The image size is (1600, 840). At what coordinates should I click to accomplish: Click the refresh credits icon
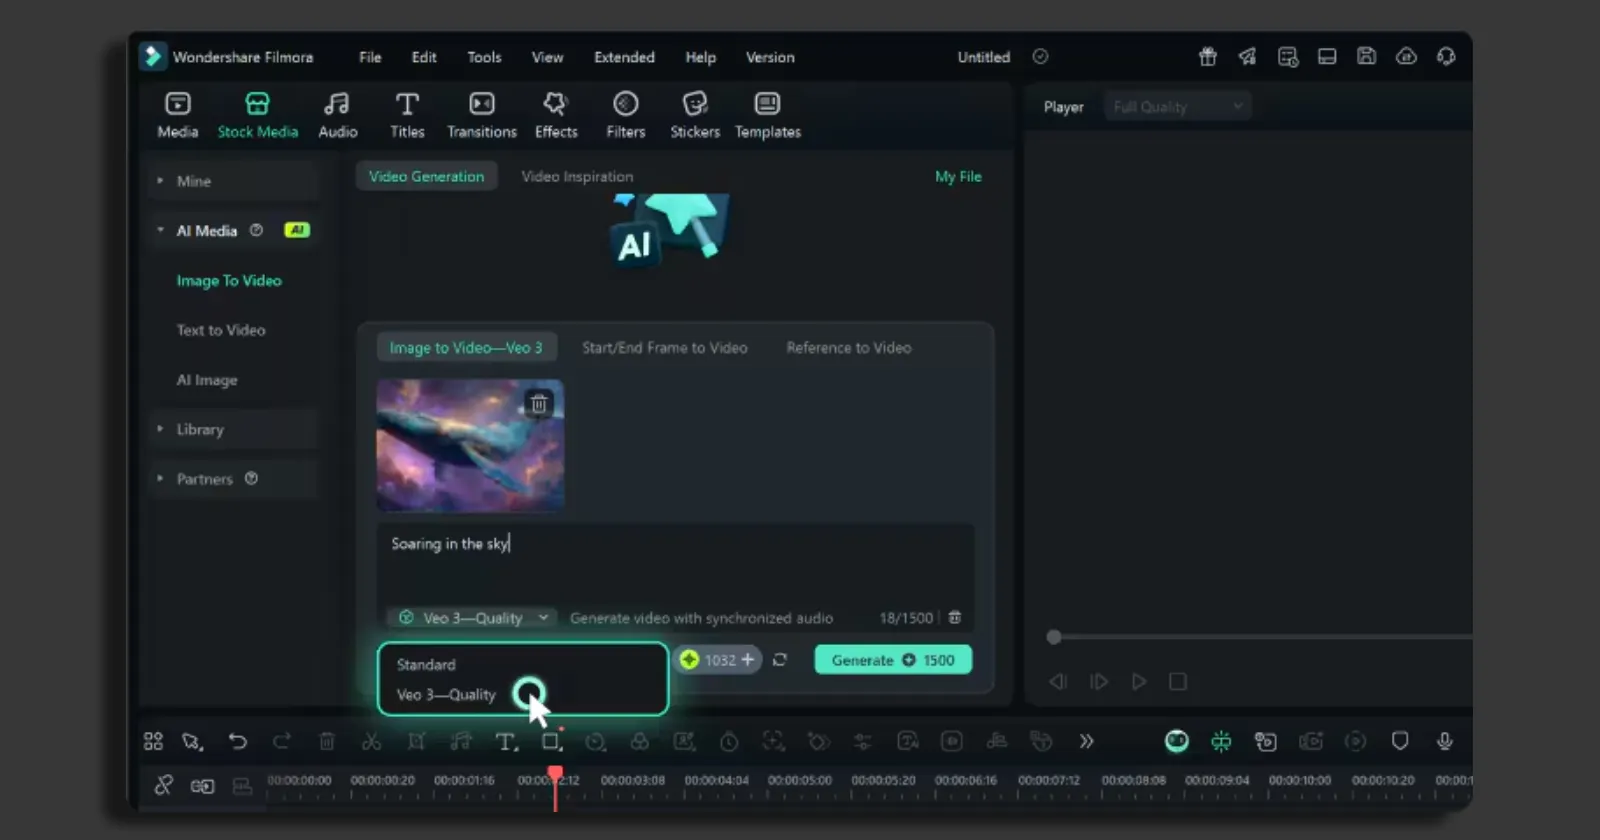780,660
